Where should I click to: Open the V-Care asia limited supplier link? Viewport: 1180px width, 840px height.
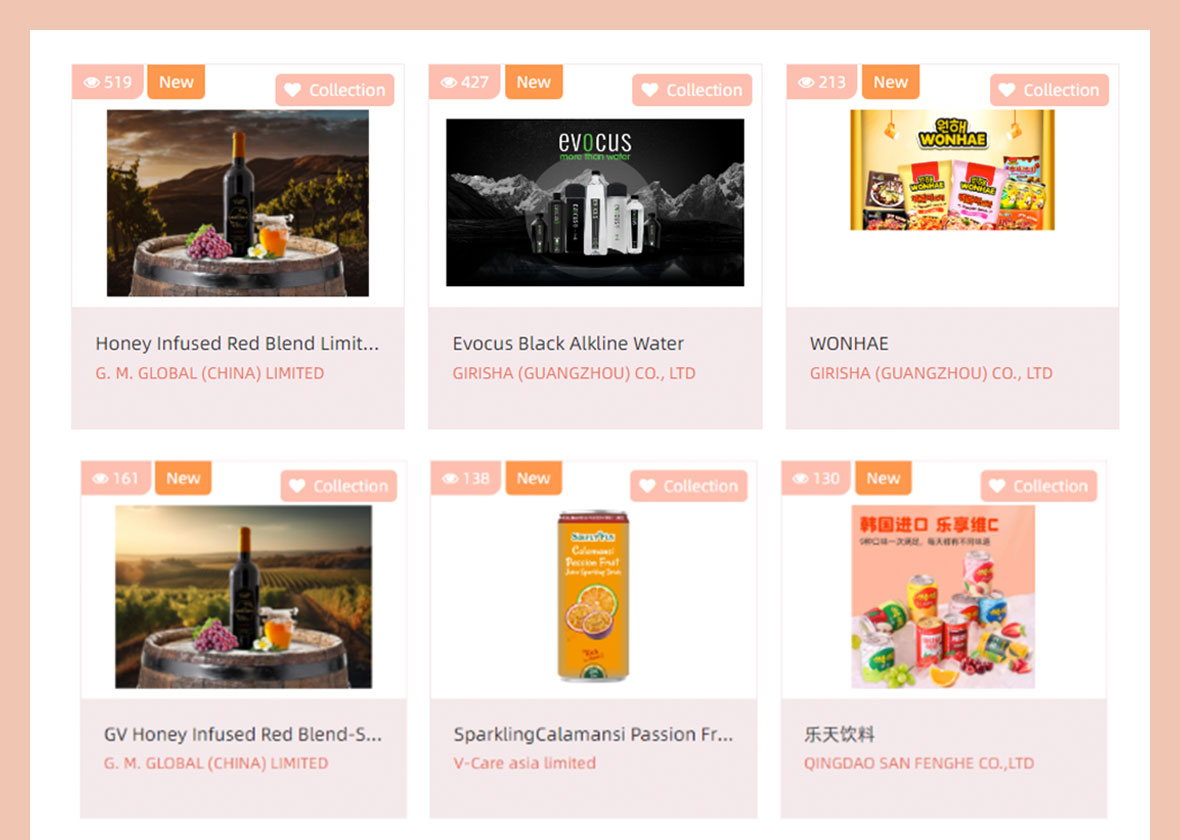[x=525, y=763]
